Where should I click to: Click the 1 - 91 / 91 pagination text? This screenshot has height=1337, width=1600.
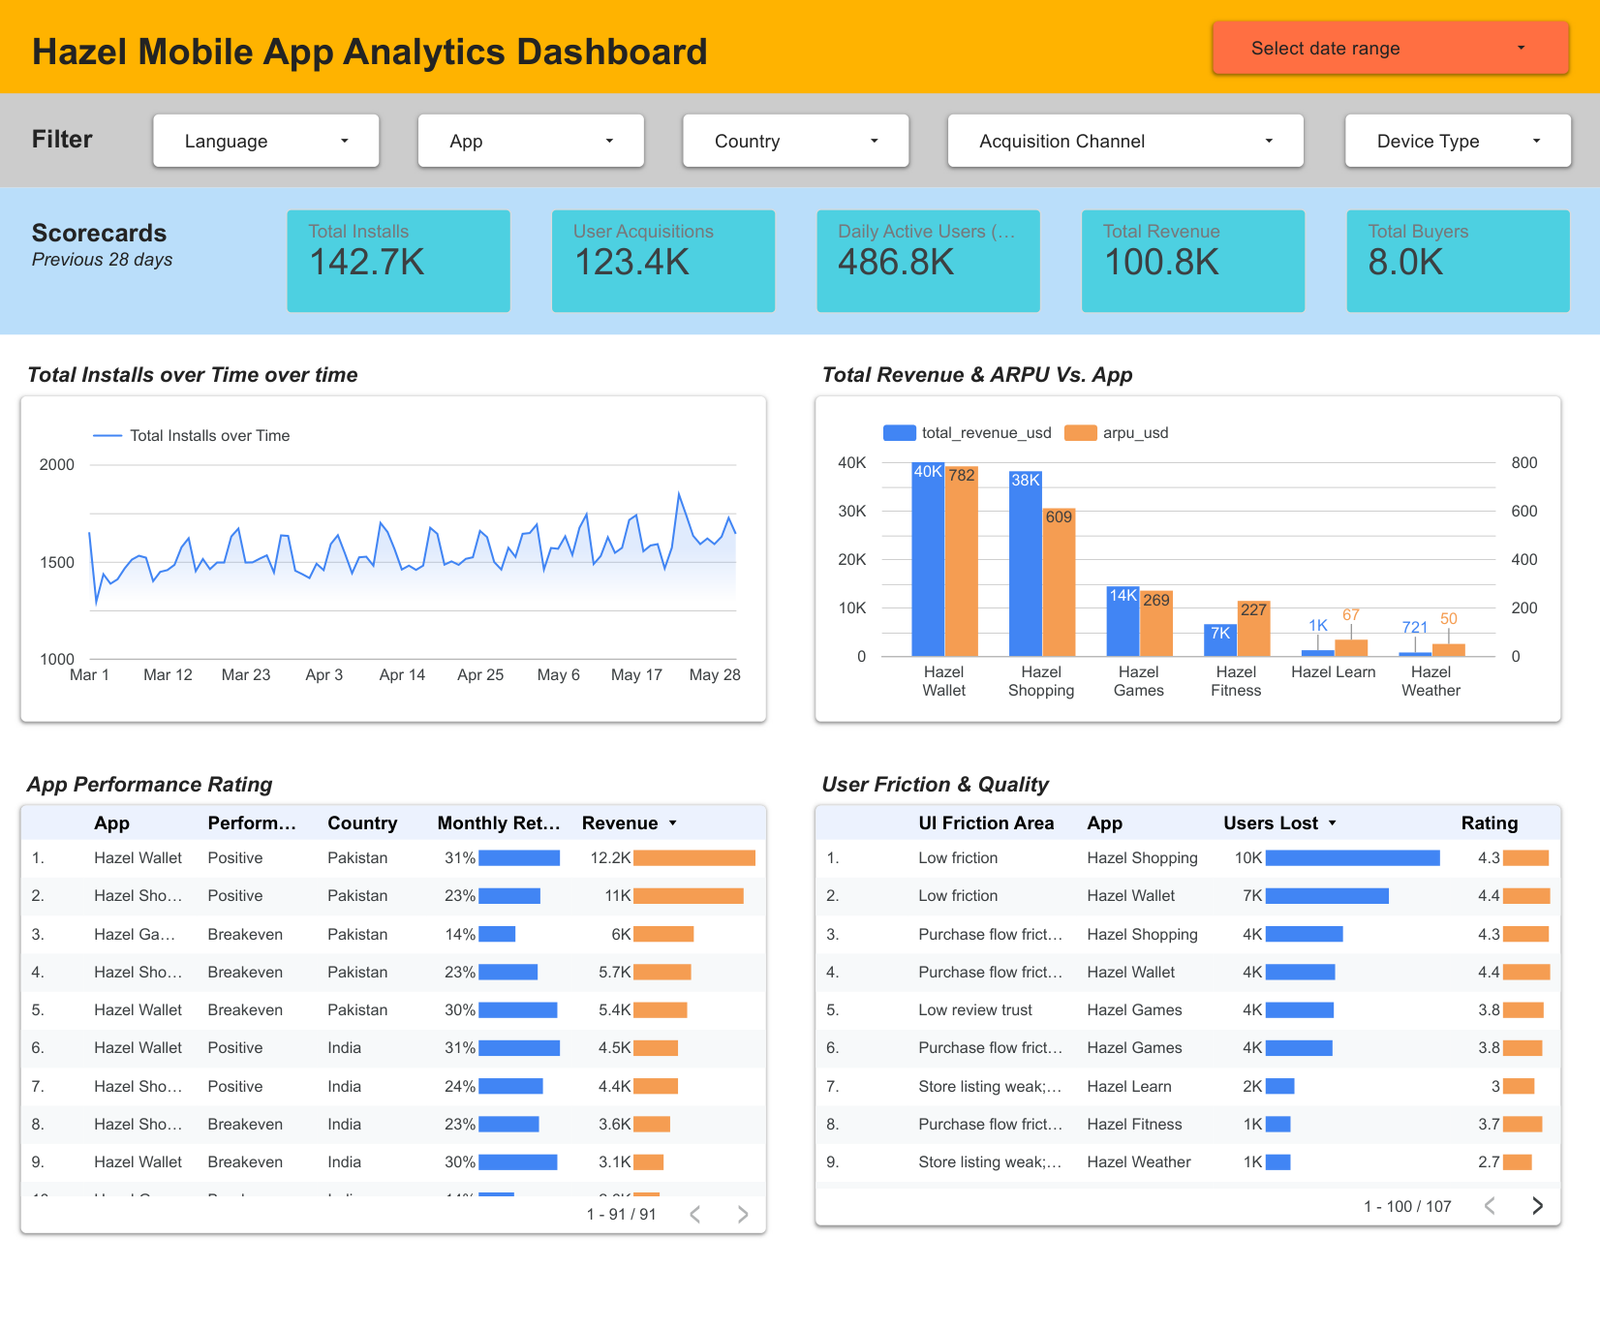click(621, 1214)
